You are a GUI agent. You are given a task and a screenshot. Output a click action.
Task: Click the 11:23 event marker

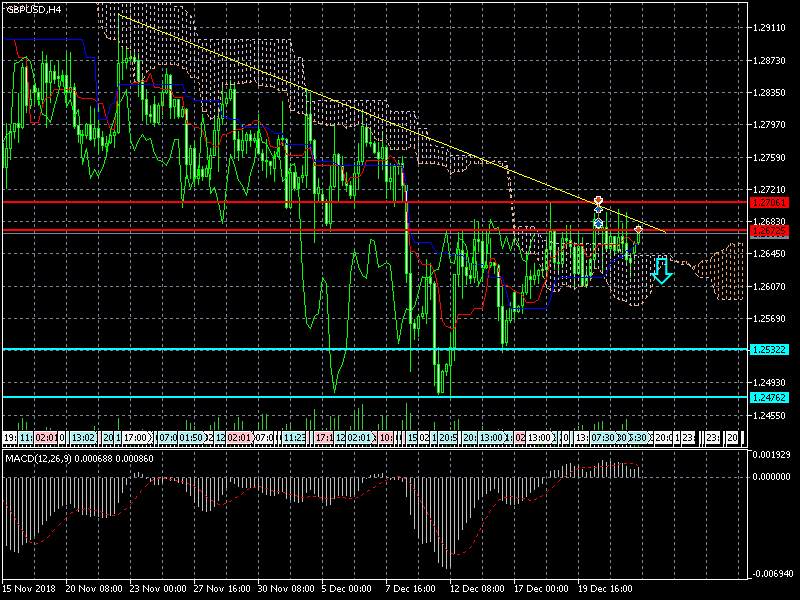pyautogui.click(x=294, y=438)
